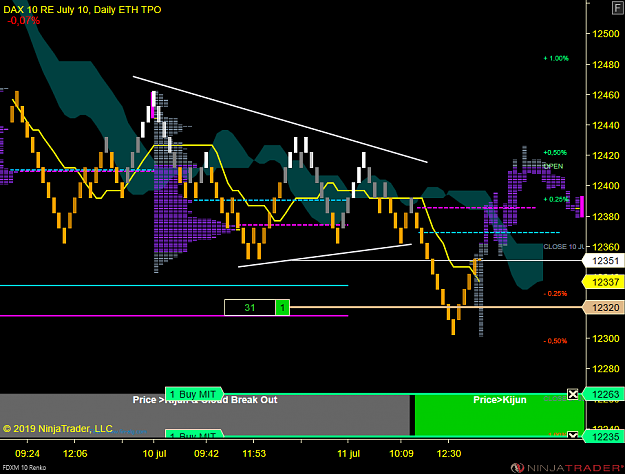
Task: Click the + 1.00% level label
Action: coord(556,58)
